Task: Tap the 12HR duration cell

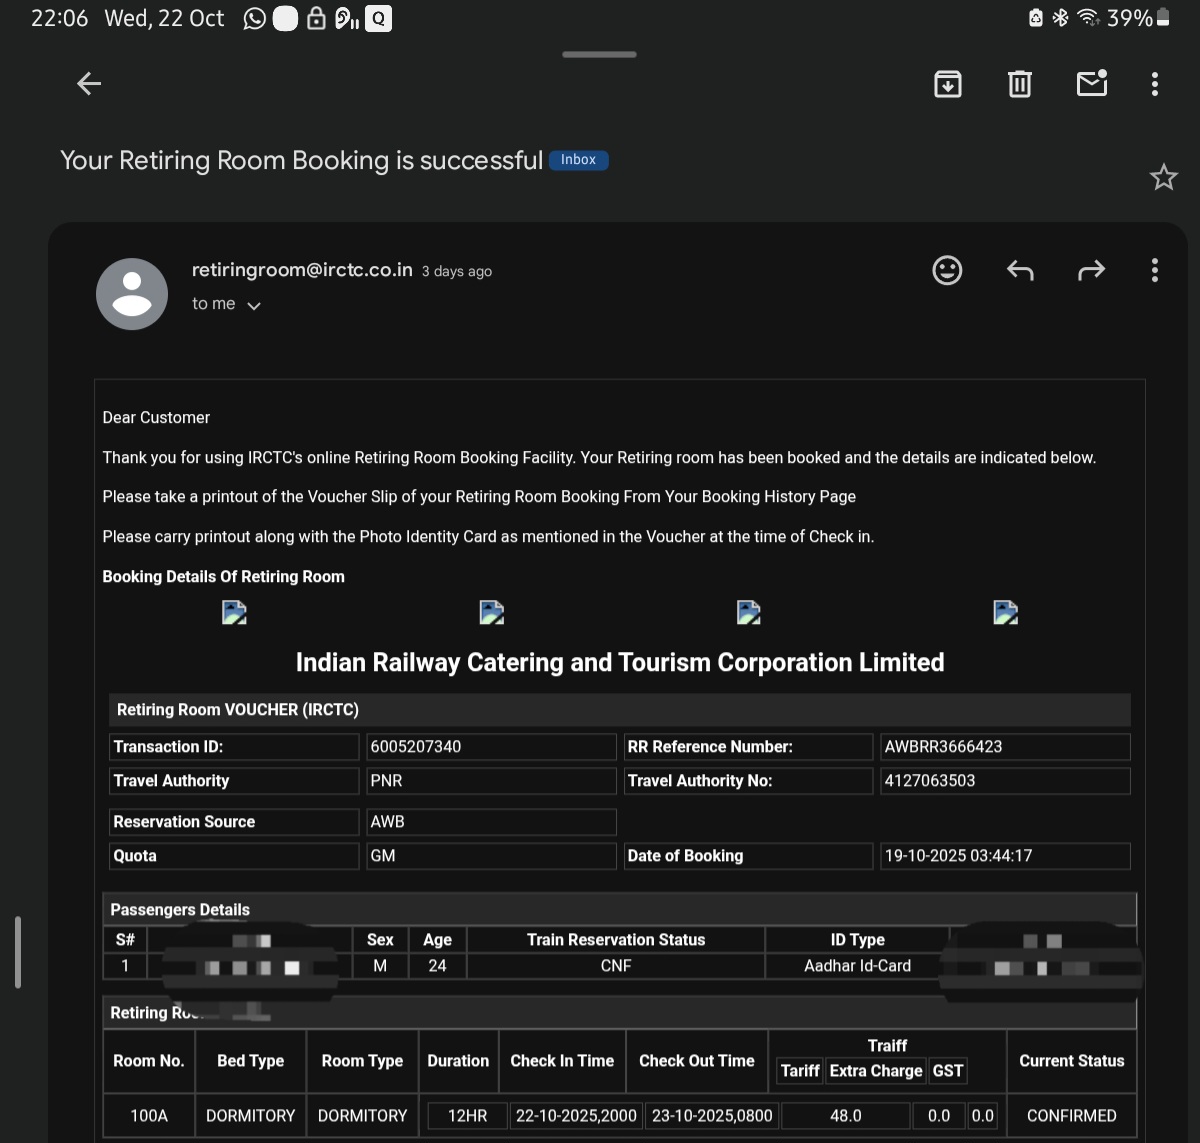Action: pyautogui.click(x=467, y=1115)
